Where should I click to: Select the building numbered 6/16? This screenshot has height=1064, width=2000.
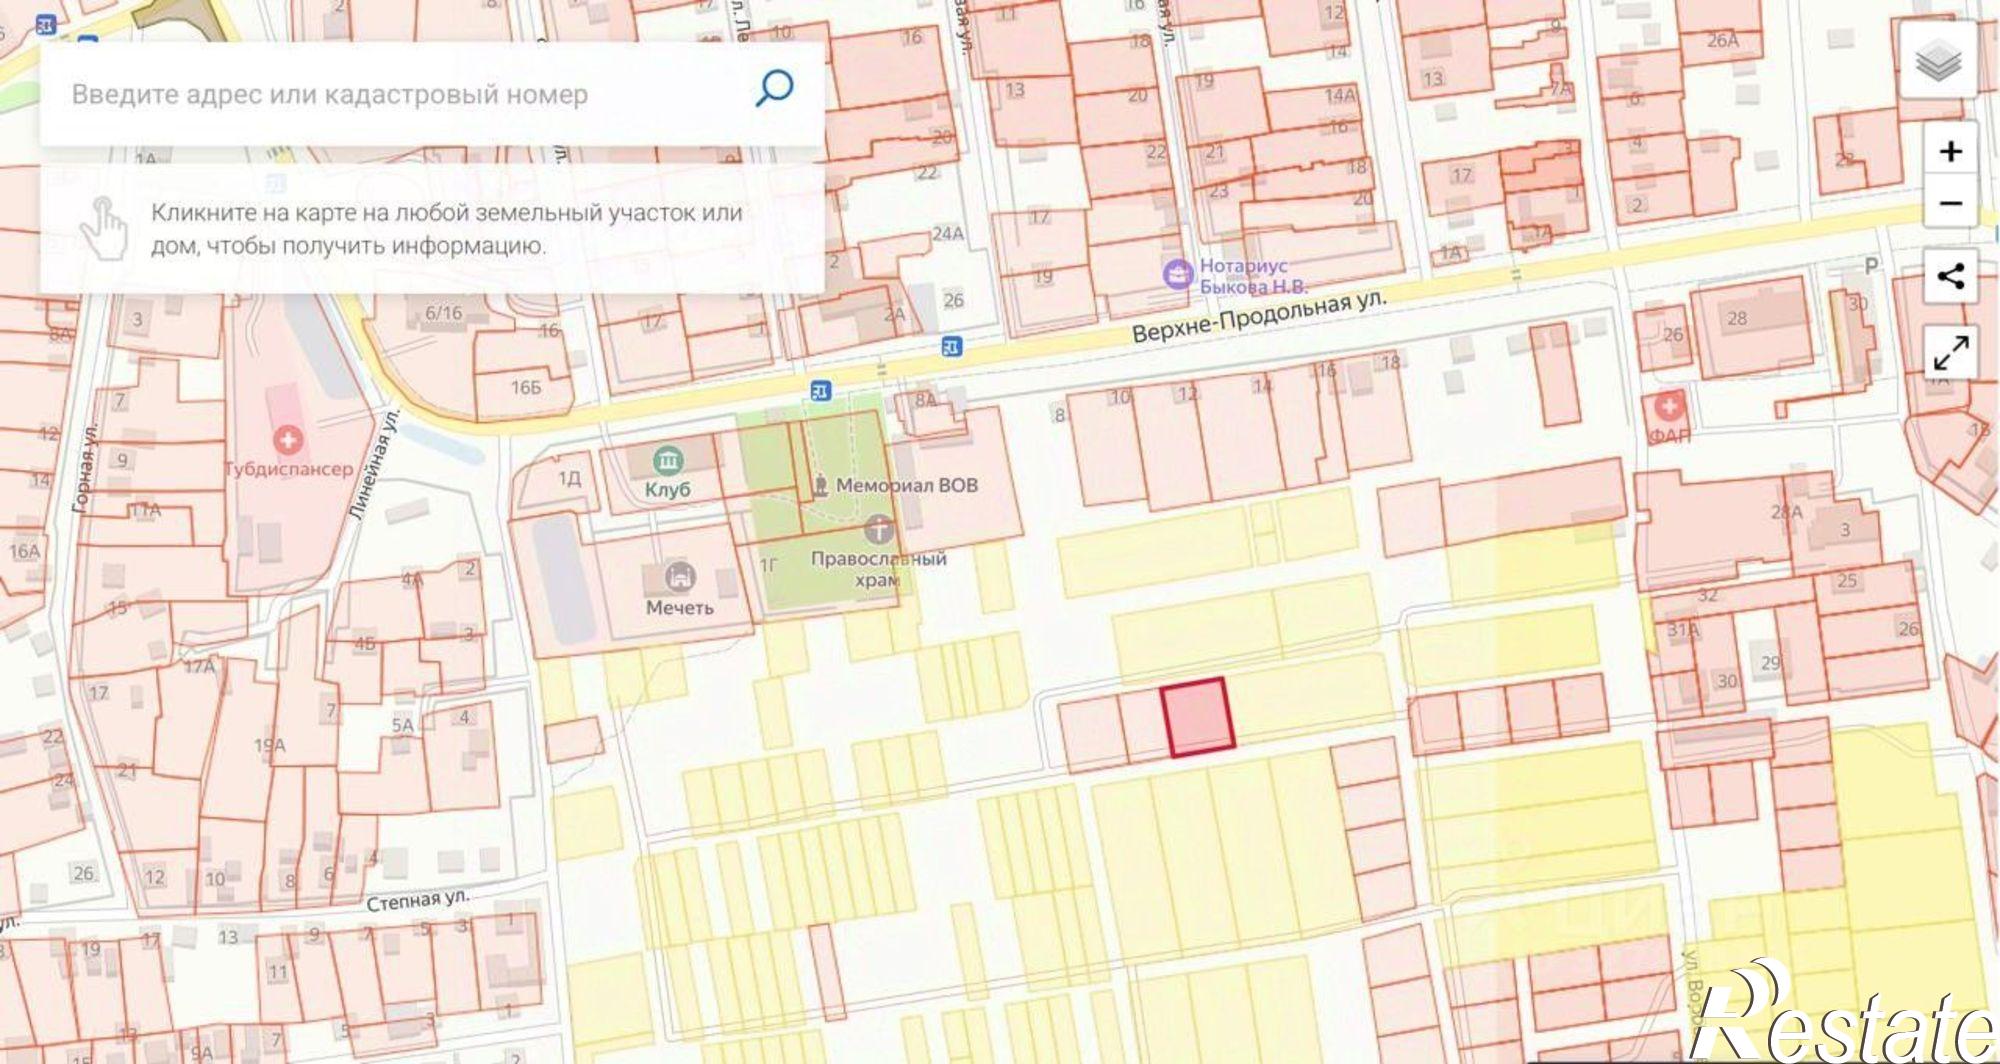(x=443, y=313)
